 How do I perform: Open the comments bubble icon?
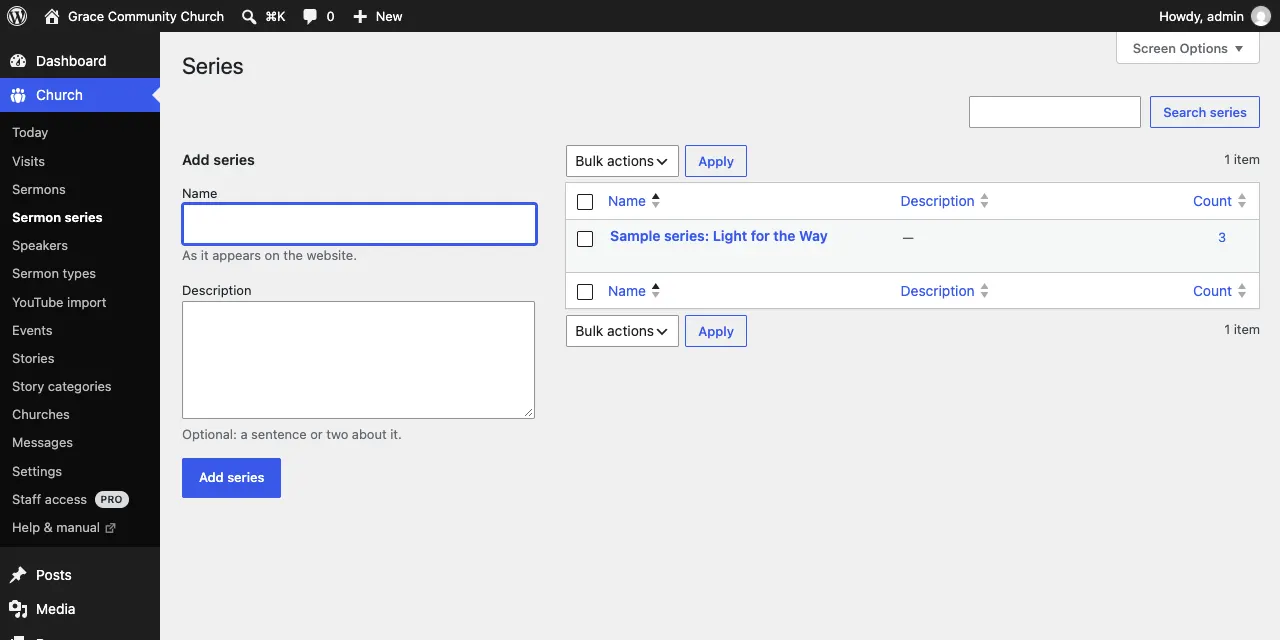point(310,16)
